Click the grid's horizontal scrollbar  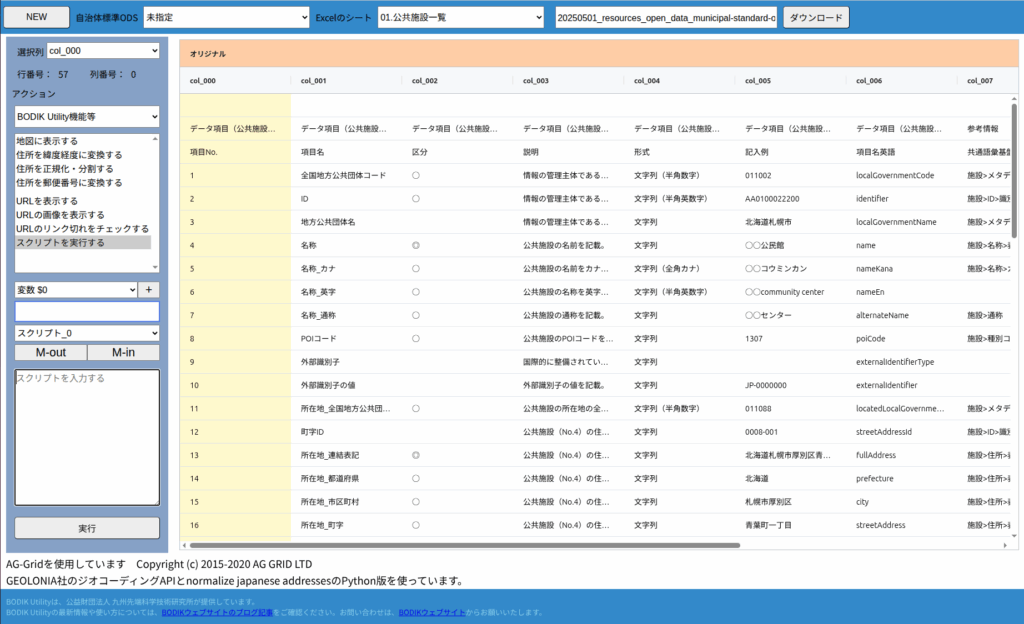[x=460, y=545]
